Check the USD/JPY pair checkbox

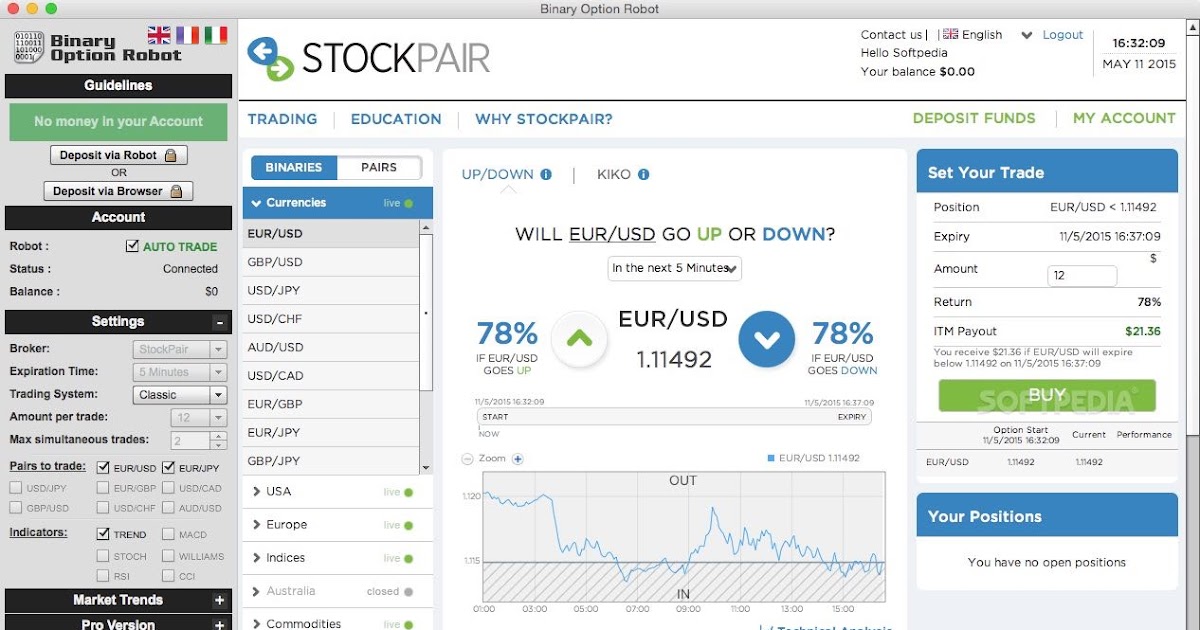(x=15, y=488)
